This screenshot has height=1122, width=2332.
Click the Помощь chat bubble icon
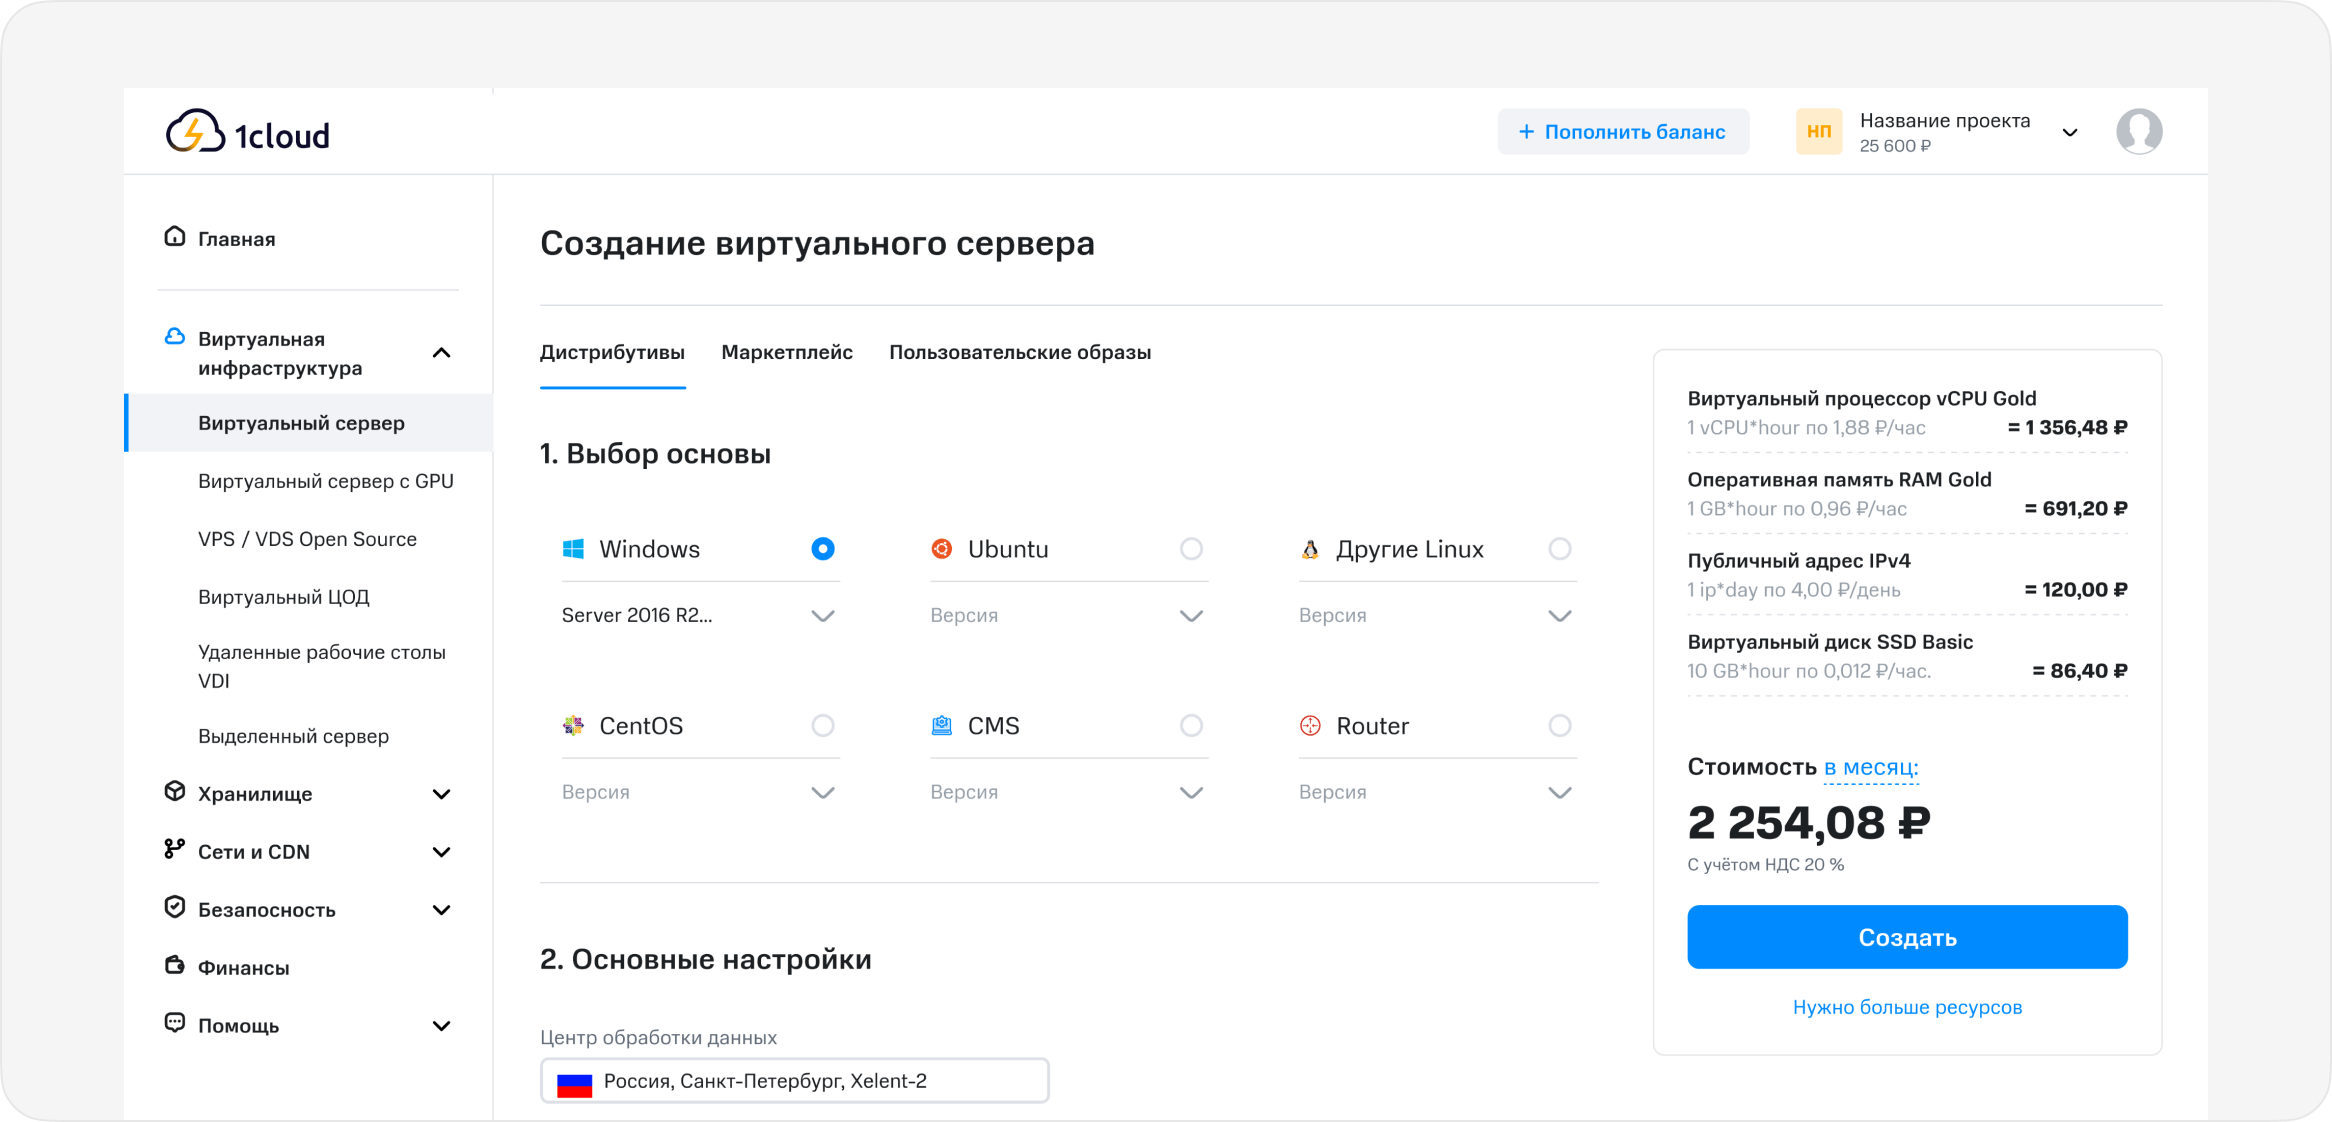pyautogui.click(x=175, y=1024)
